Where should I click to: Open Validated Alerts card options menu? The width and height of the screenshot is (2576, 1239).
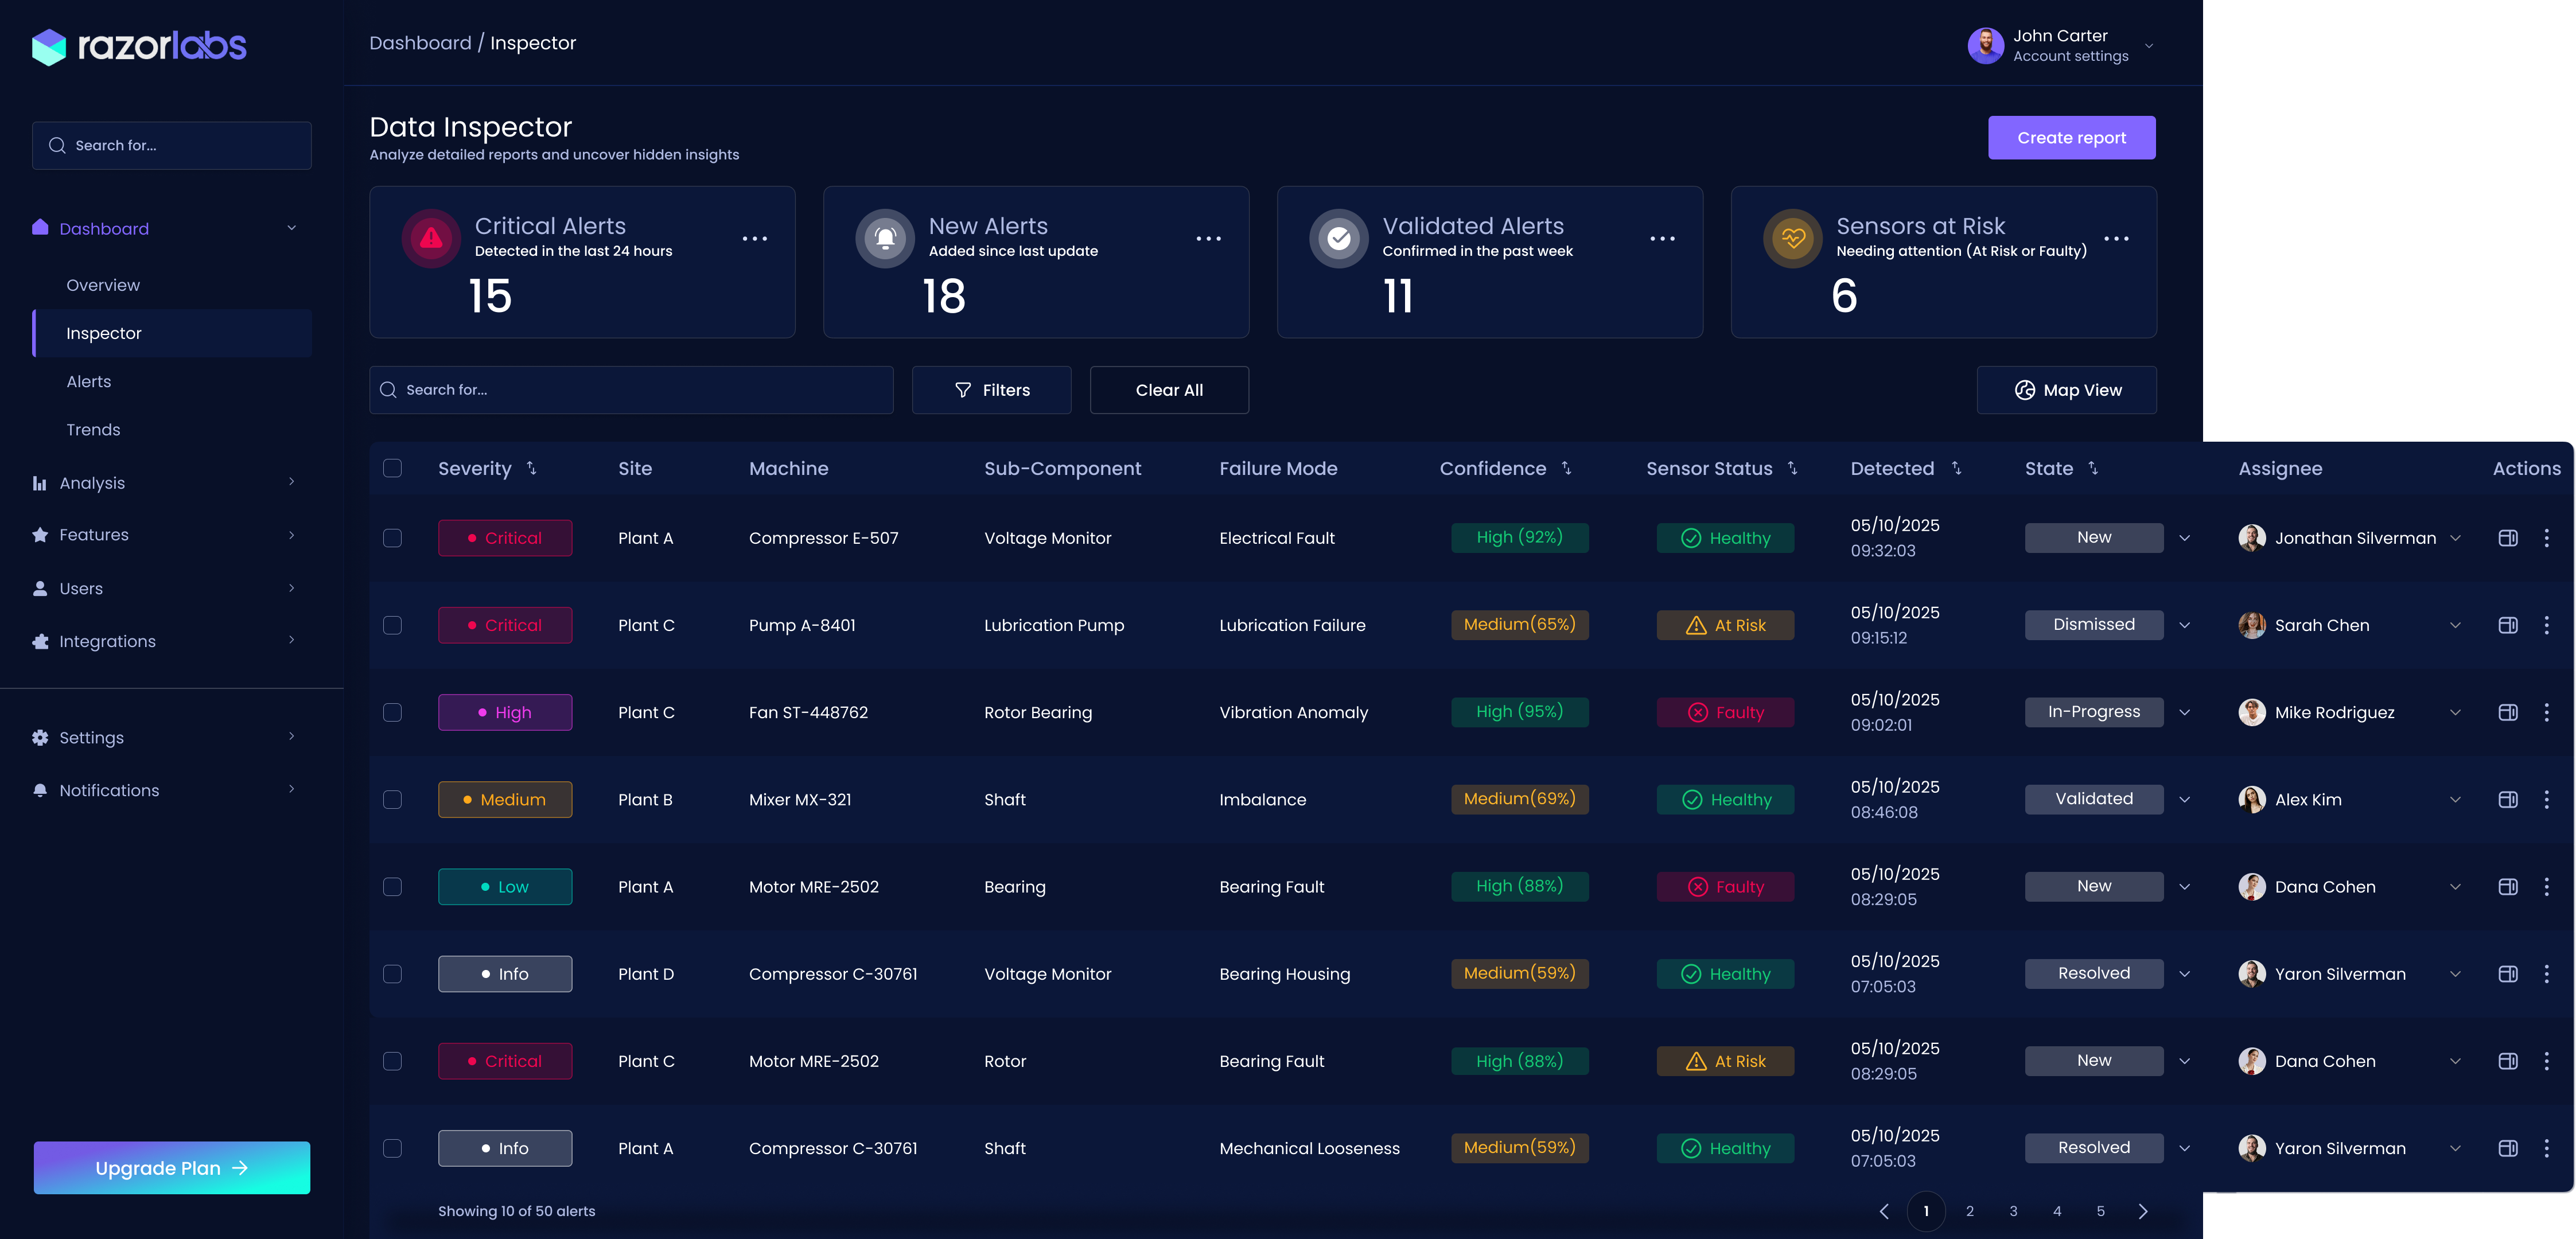pos(1663,238)
